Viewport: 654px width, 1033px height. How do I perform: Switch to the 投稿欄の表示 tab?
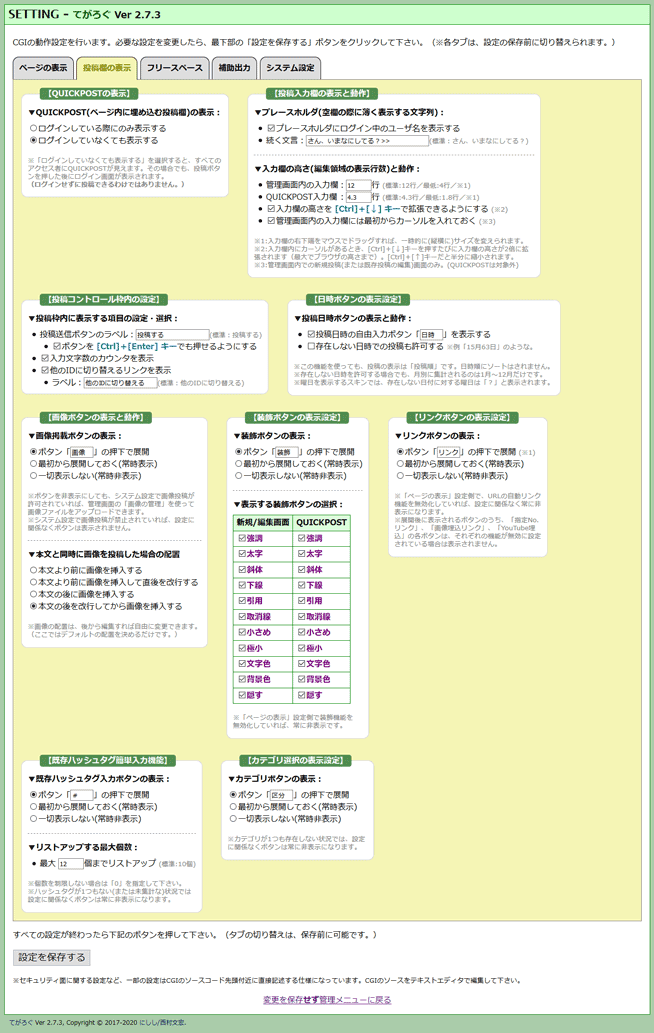[x=107, y=68]
